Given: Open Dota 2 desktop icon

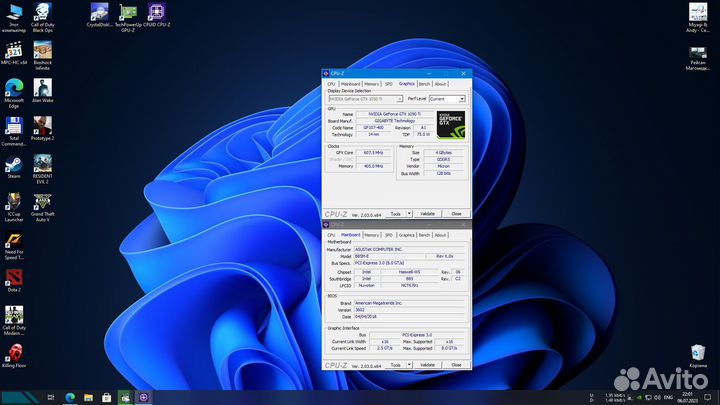Looking at the screenshot, I should (14, 281).
